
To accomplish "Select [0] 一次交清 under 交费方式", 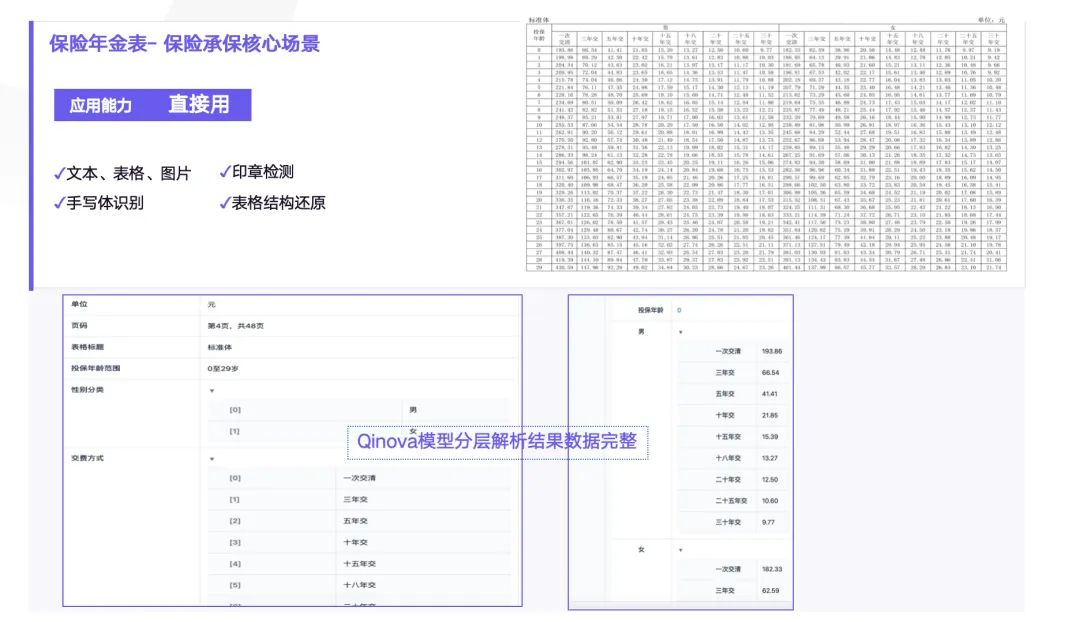I will 360,478.
